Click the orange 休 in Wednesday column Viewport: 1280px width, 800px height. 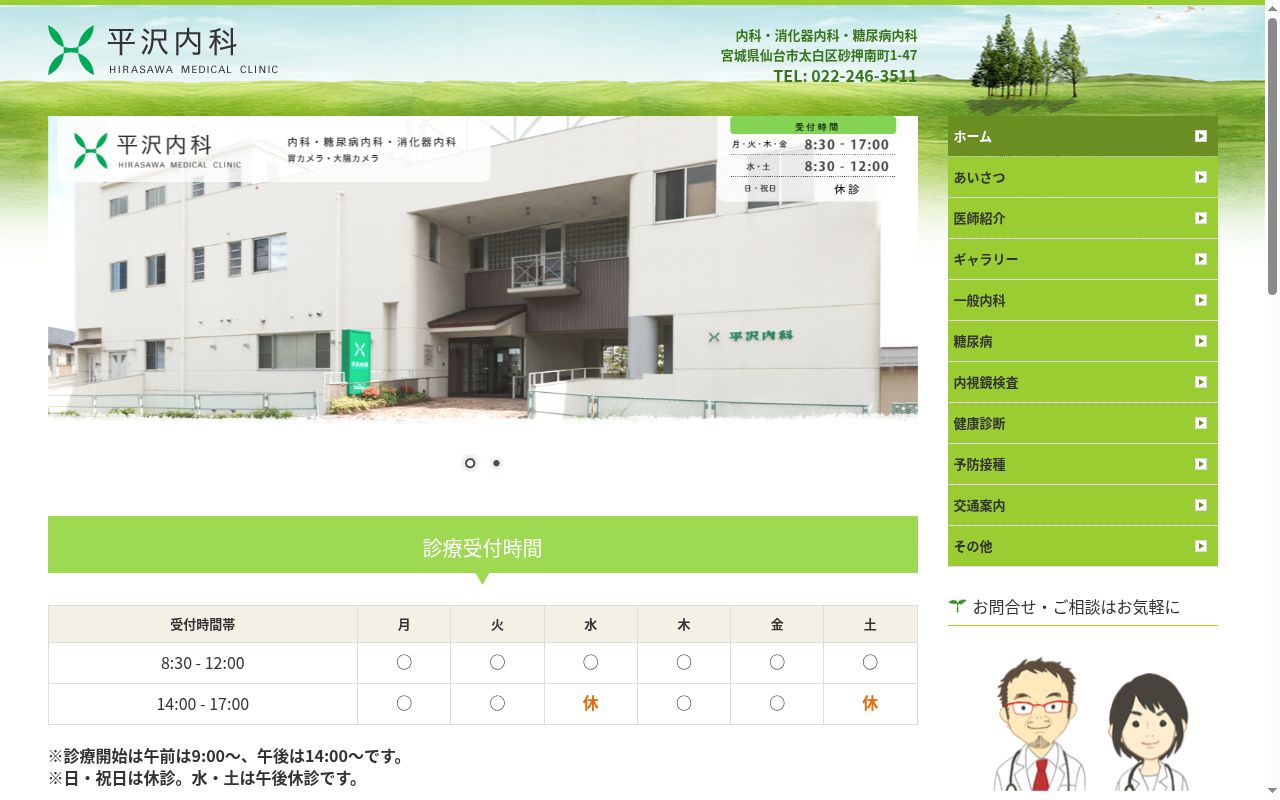click(591, 704)
